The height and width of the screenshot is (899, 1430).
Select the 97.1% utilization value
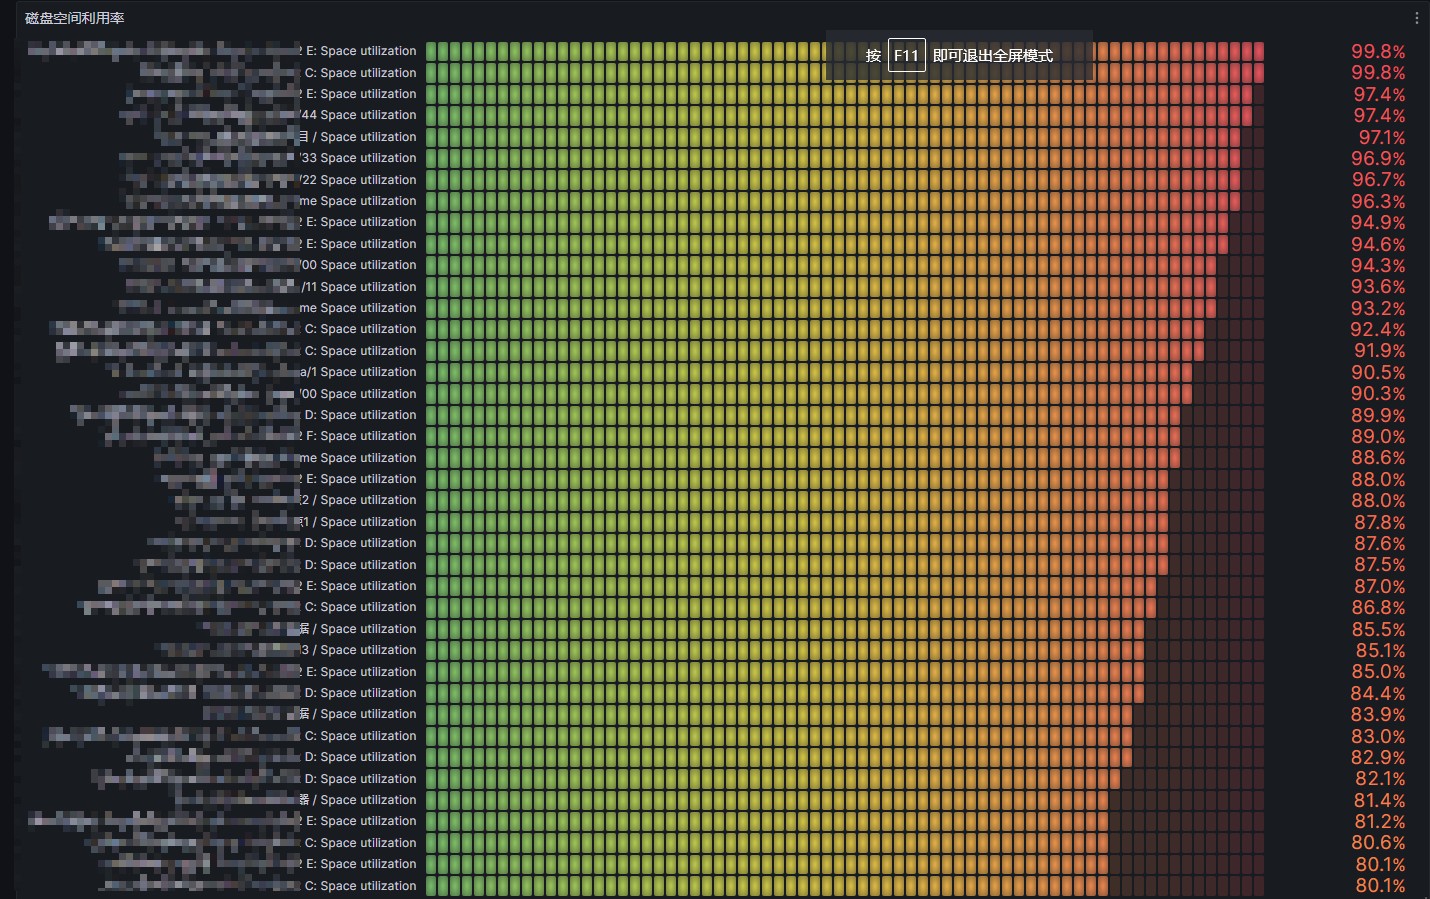1381,137
